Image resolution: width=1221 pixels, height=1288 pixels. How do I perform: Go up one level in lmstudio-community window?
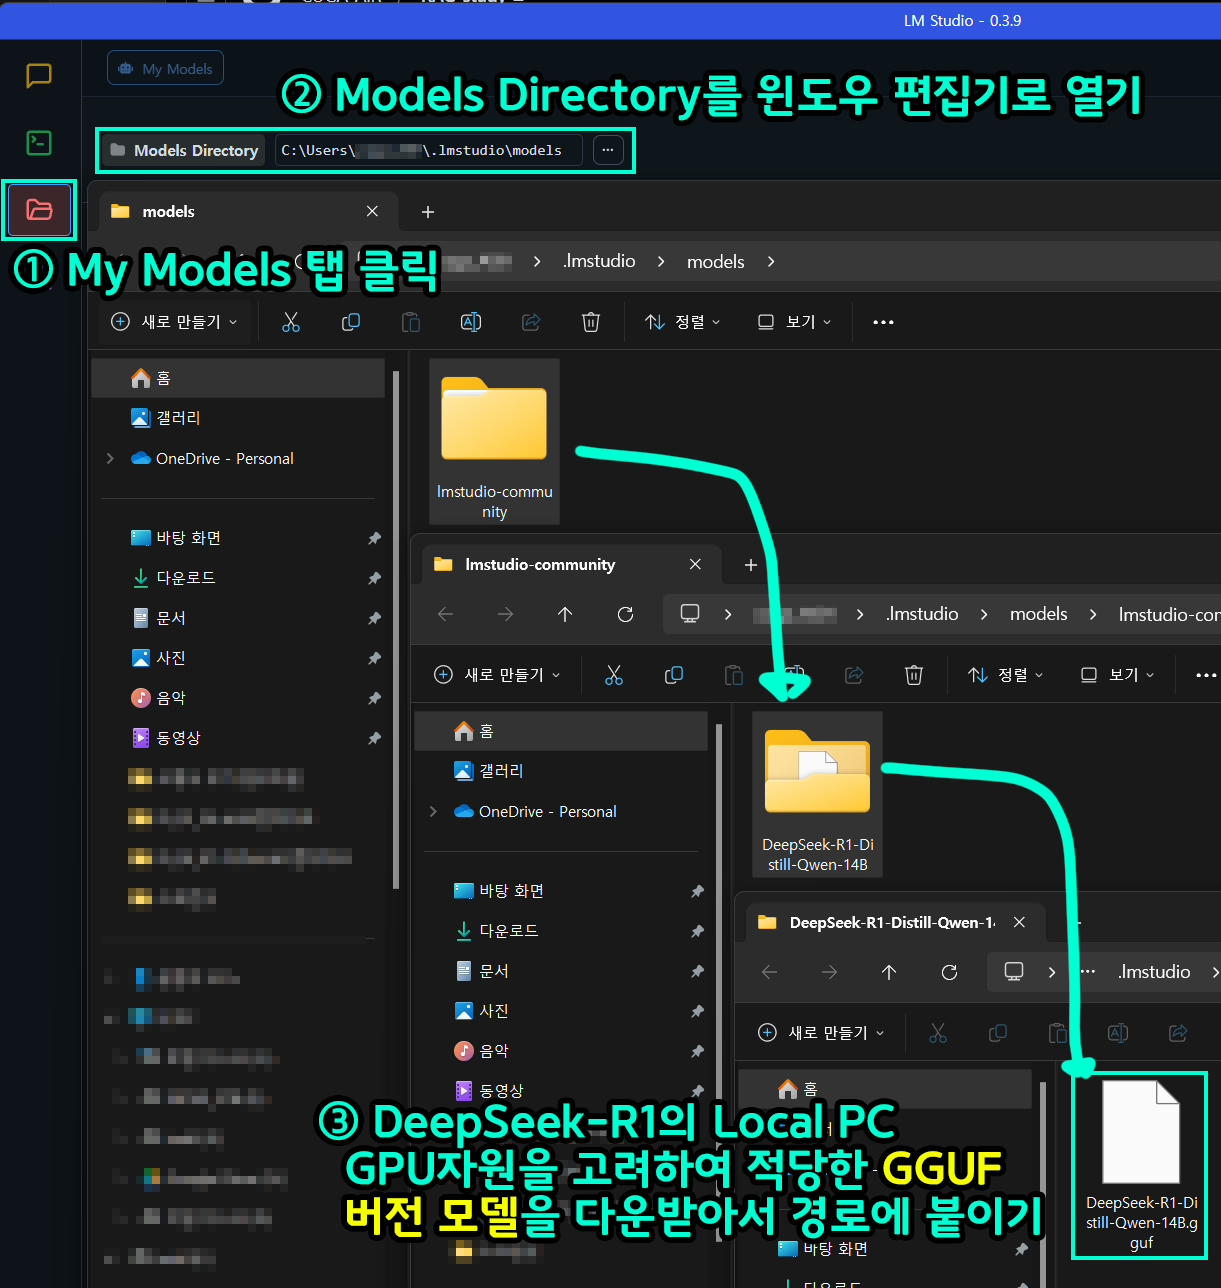point(565,614)
